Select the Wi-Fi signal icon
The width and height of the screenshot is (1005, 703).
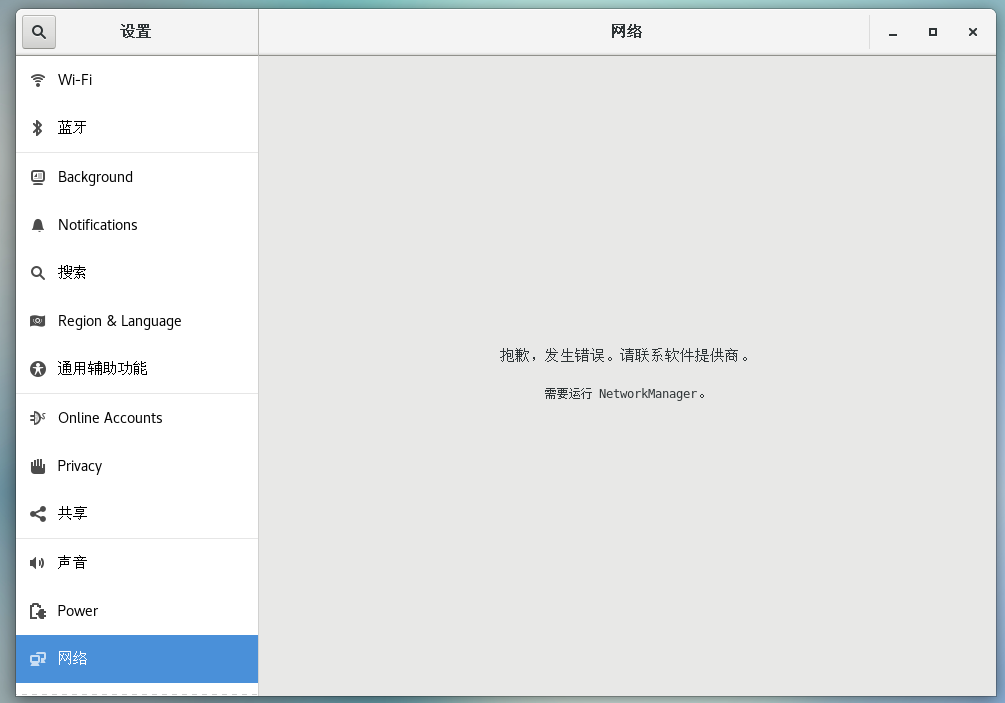click(38, 80)
